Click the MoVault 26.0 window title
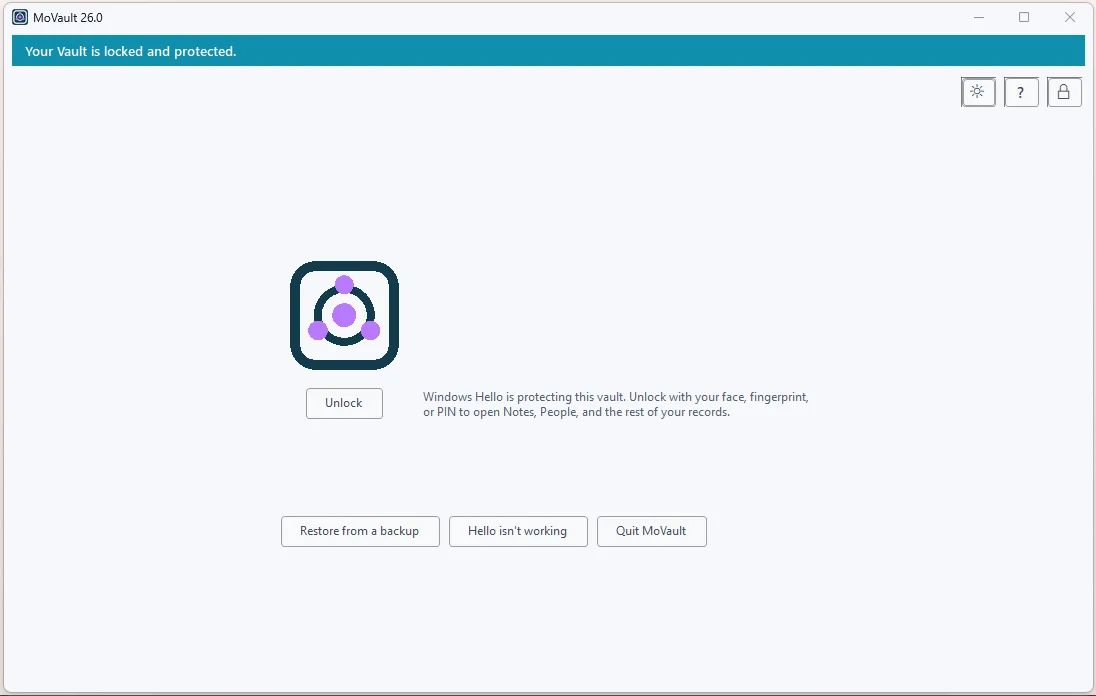The image size is (1096, 696). pyautogui.click(x=68, y=17)
